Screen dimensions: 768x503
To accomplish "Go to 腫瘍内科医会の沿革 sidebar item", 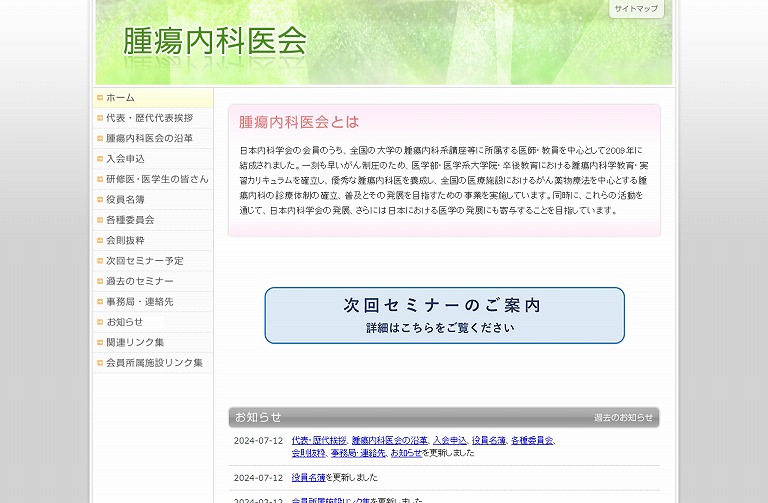I will pyautogui.click(x=149, y=138).
